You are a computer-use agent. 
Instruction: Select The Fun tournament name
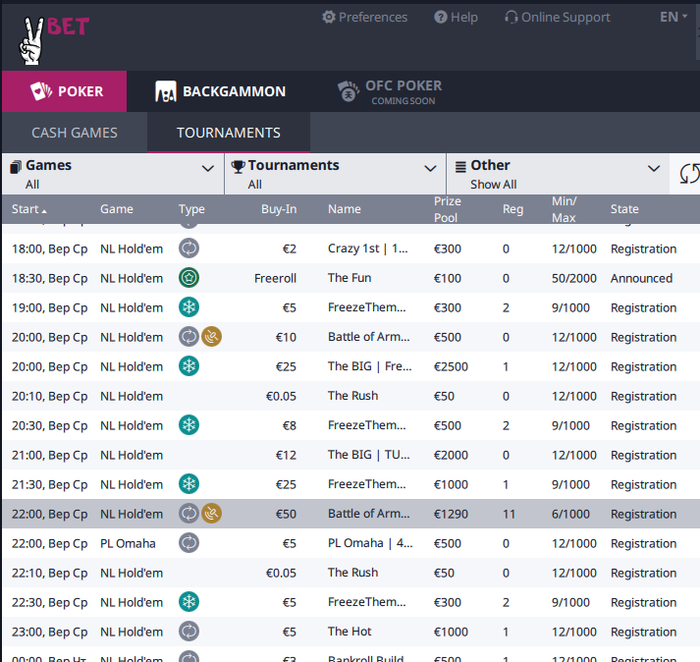tap(350, 278)
